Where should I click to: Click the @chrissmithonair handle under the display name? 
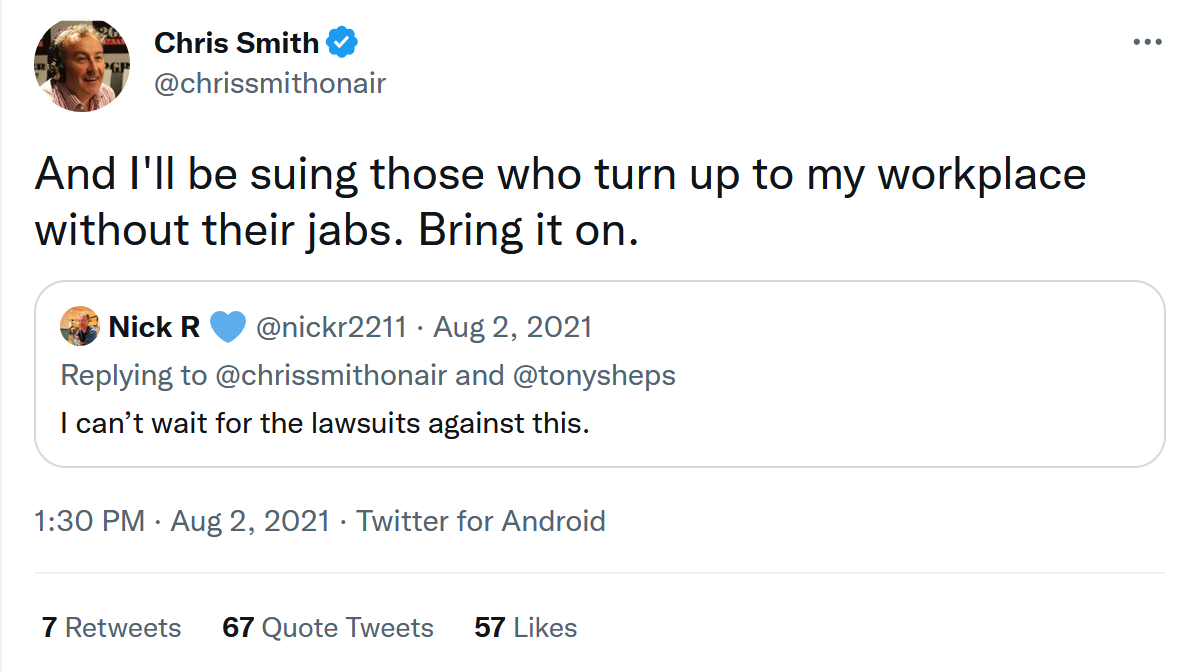[269, 84]
